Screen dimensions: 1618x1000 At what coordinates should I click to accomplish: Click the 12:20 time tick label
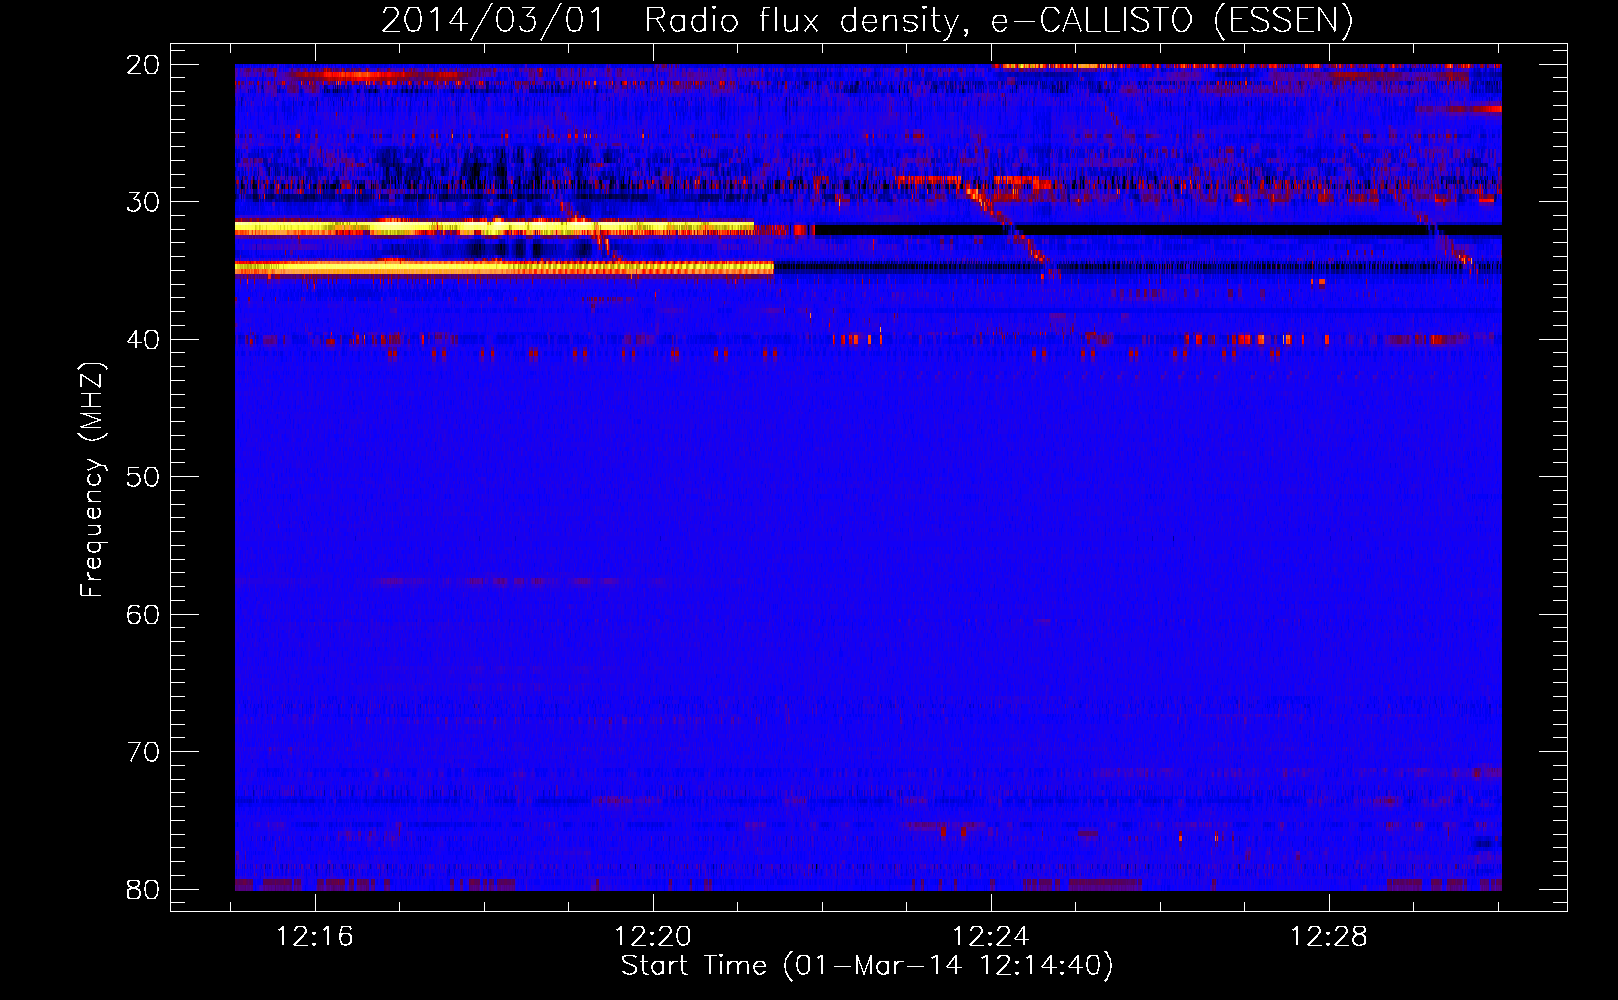[653, 937]
